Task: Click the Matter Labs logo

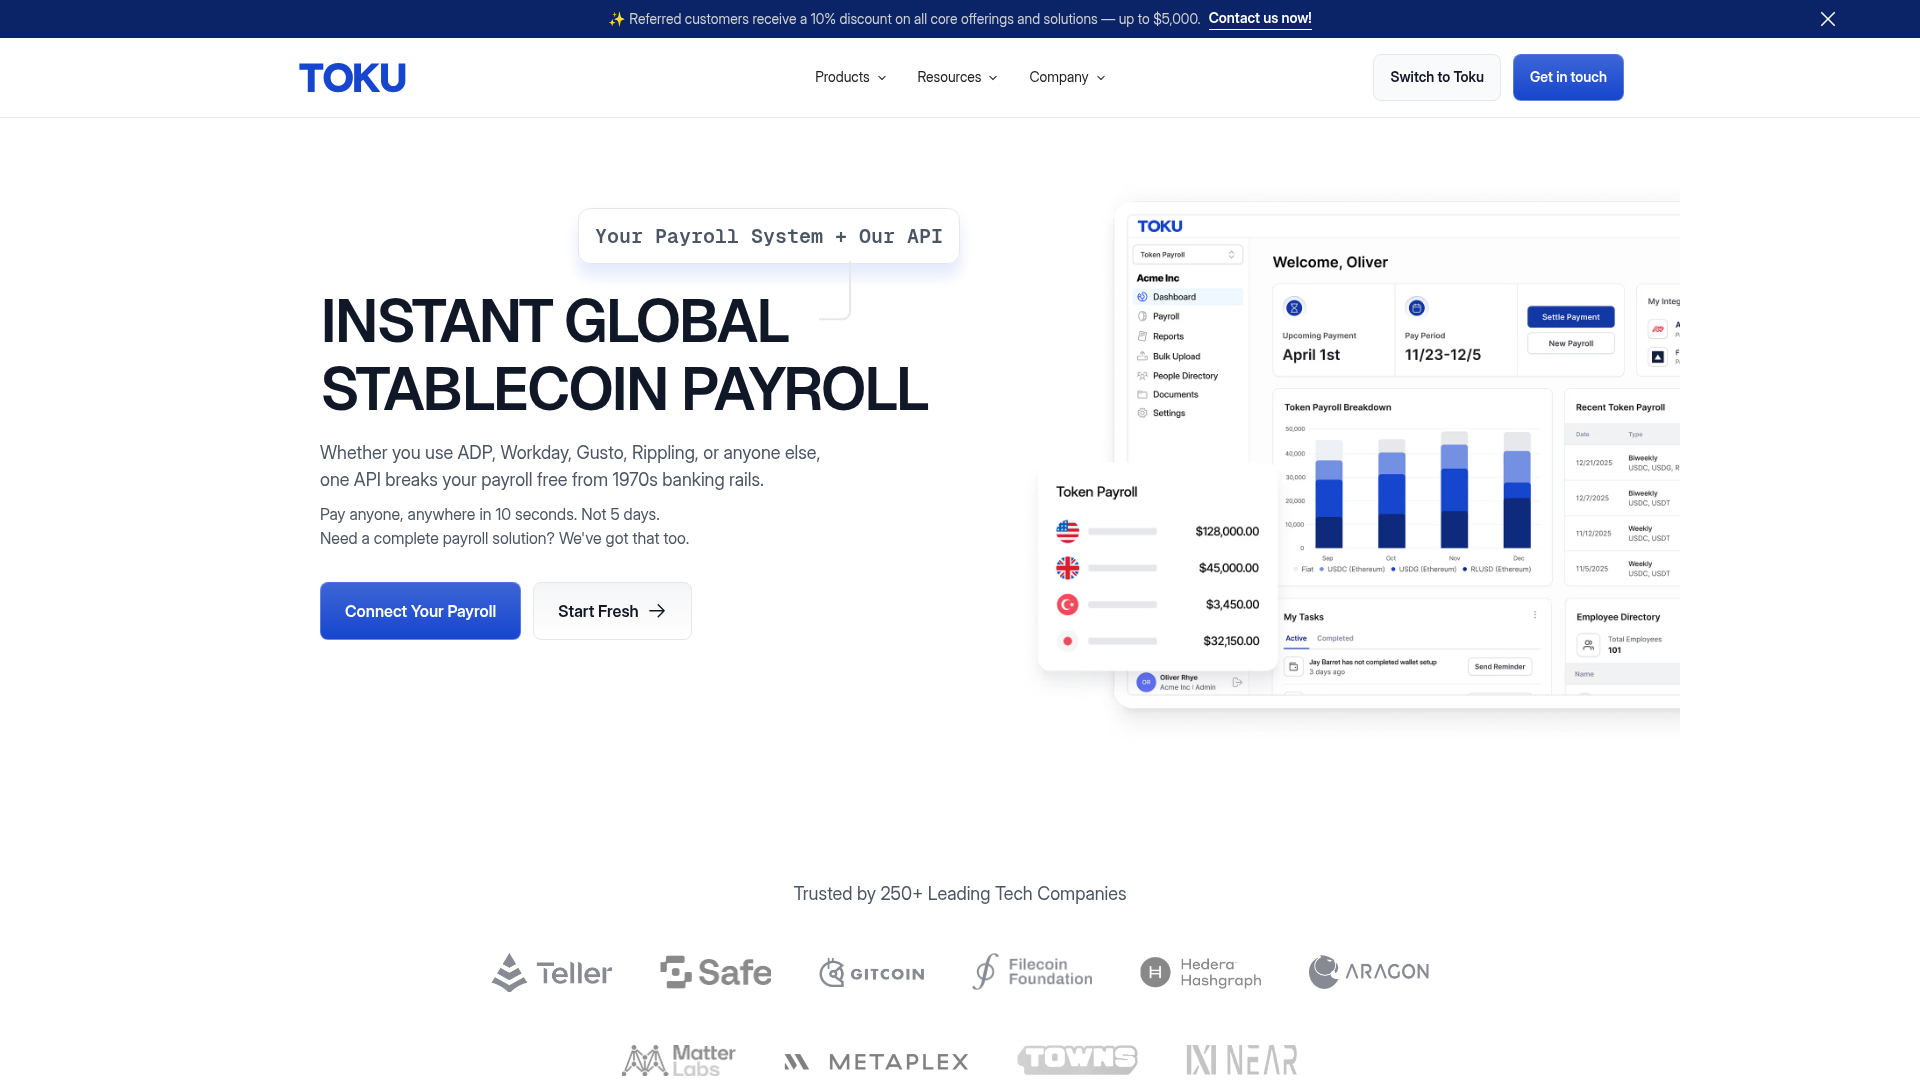Action: [678, 1060]
